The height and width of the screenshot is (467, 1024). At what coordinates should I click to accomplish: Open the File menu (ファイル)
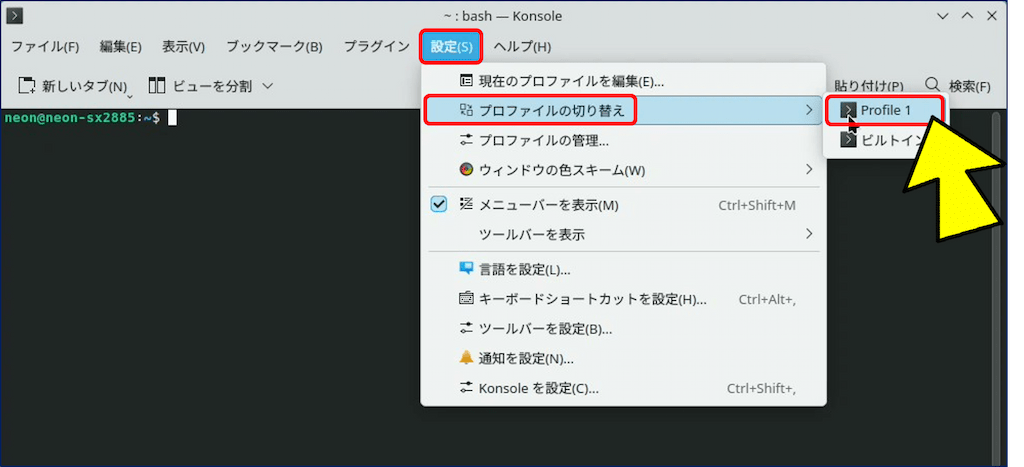click(45, 47)
